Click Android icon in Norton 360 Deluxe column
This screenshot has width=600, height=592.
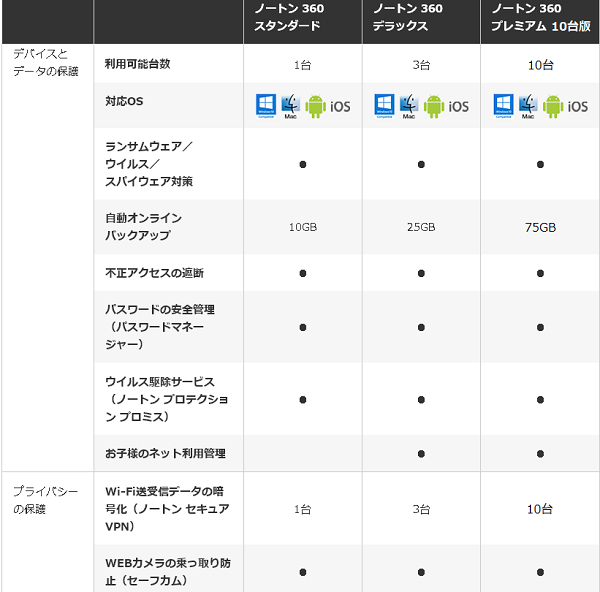coord(434,106)
